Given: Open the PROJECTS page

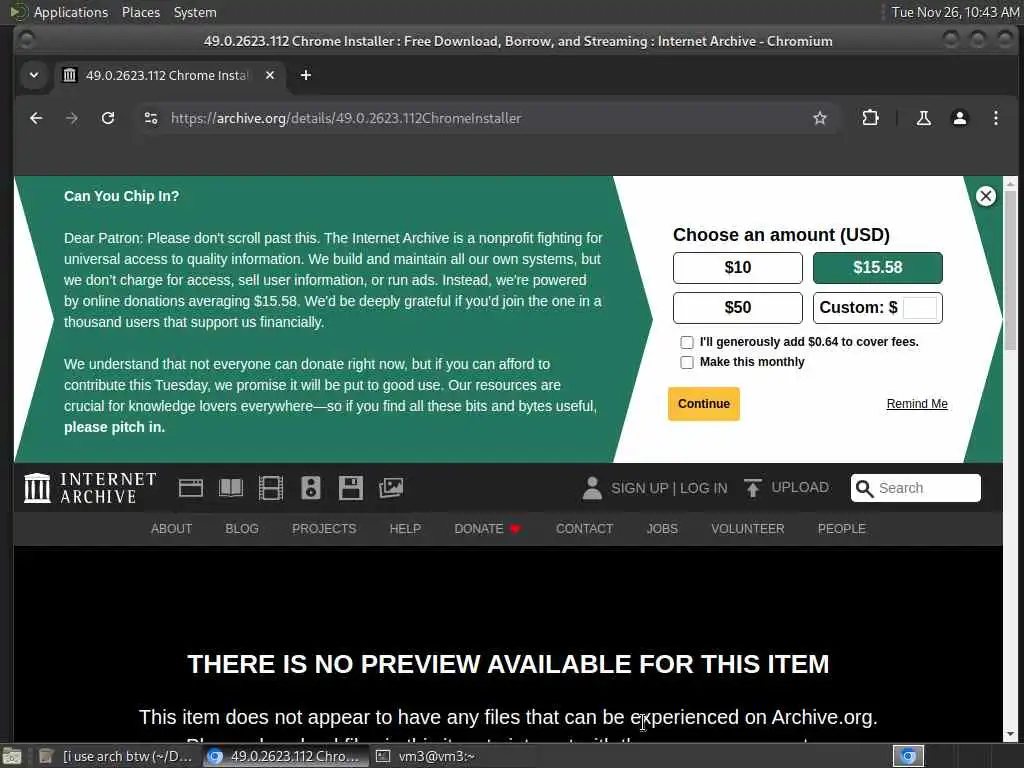Looking at the screenshot, I should click(324, 529).
